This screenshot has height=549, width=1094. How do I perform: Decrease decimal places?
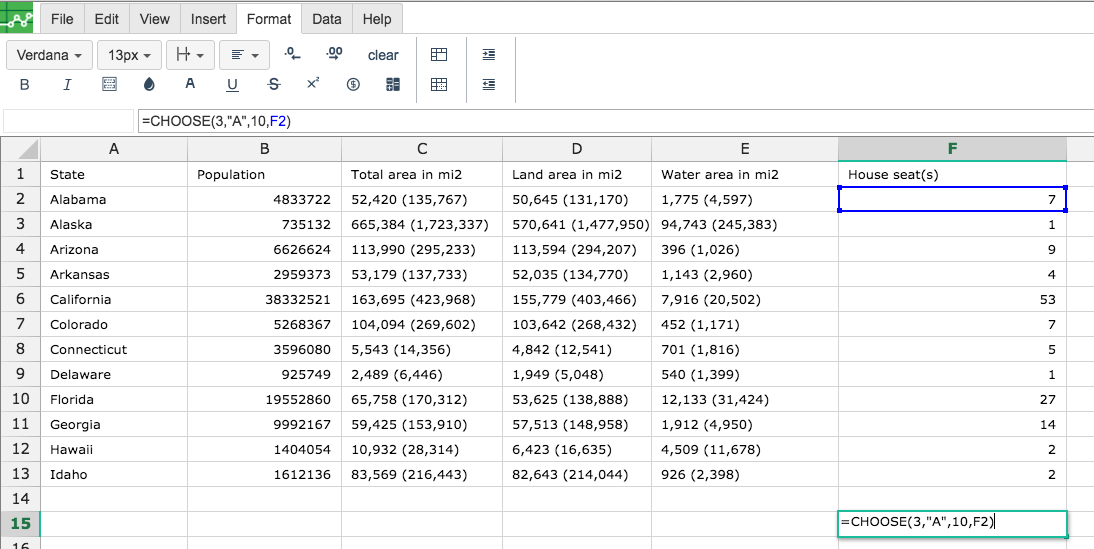(x=293, y=54)
